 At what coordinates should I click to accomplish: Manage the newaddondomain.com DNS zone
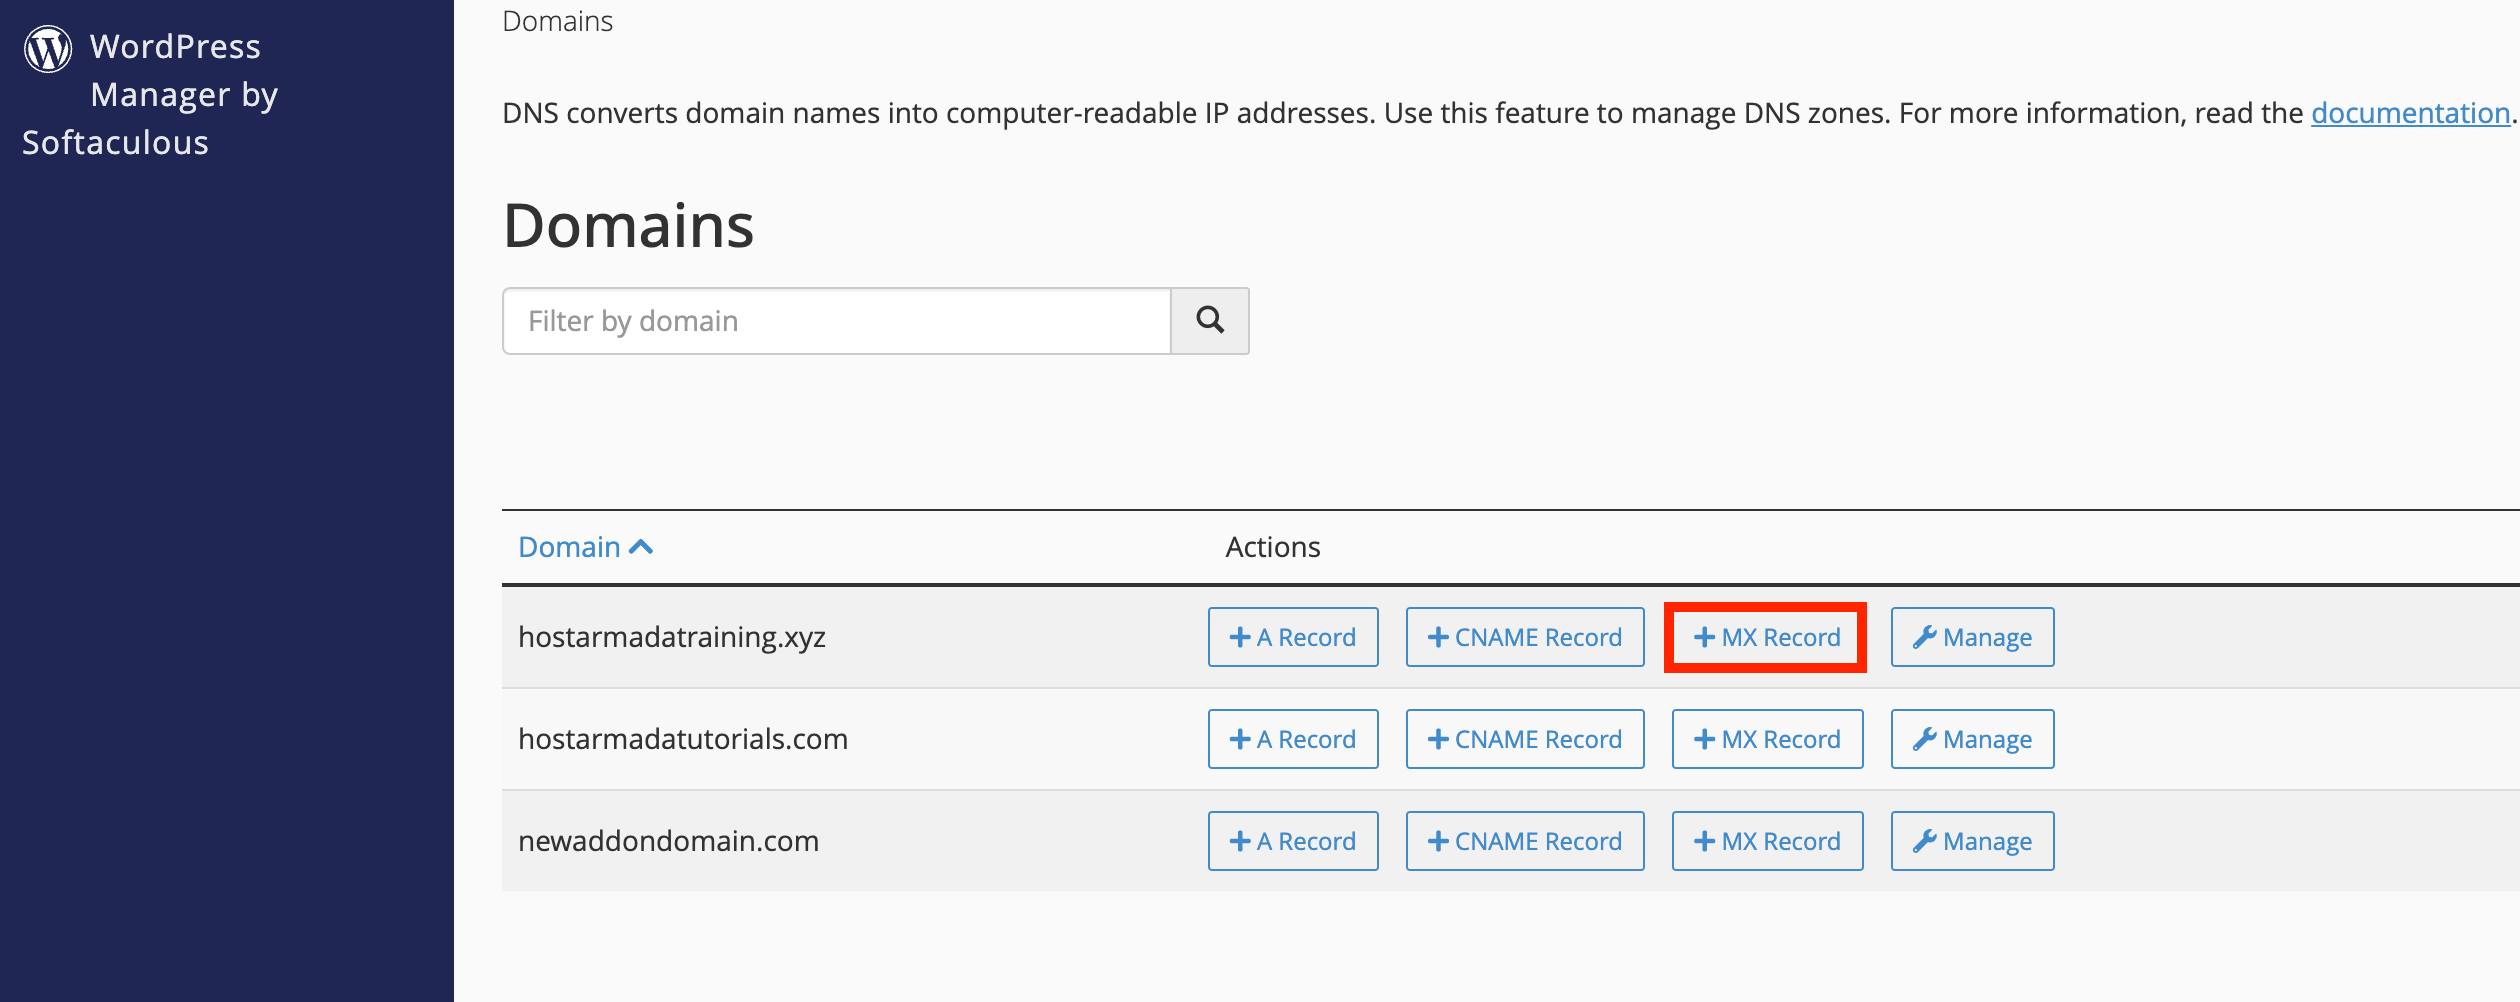pos(1972,841)
